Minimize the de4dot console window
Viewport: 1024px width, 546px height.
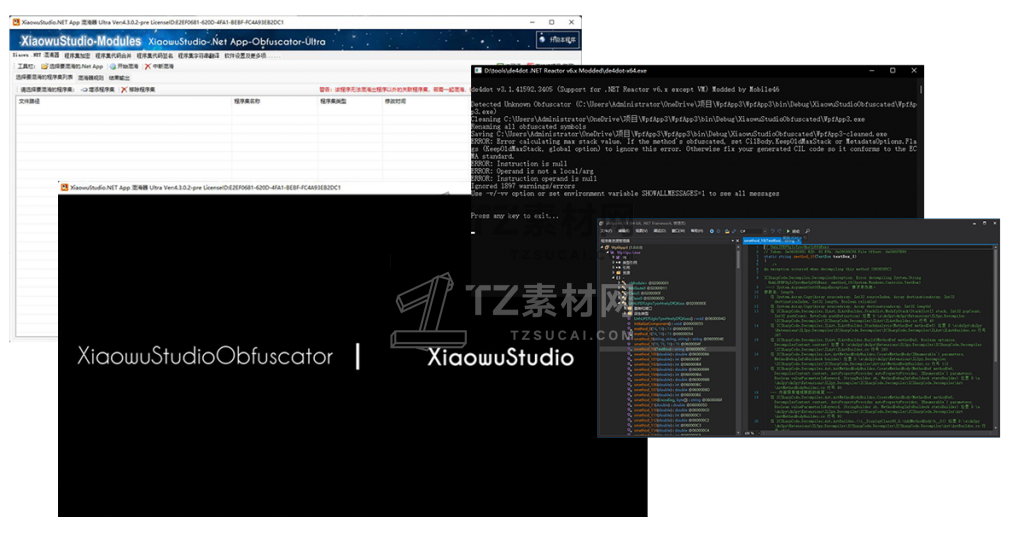coord(872,71)
